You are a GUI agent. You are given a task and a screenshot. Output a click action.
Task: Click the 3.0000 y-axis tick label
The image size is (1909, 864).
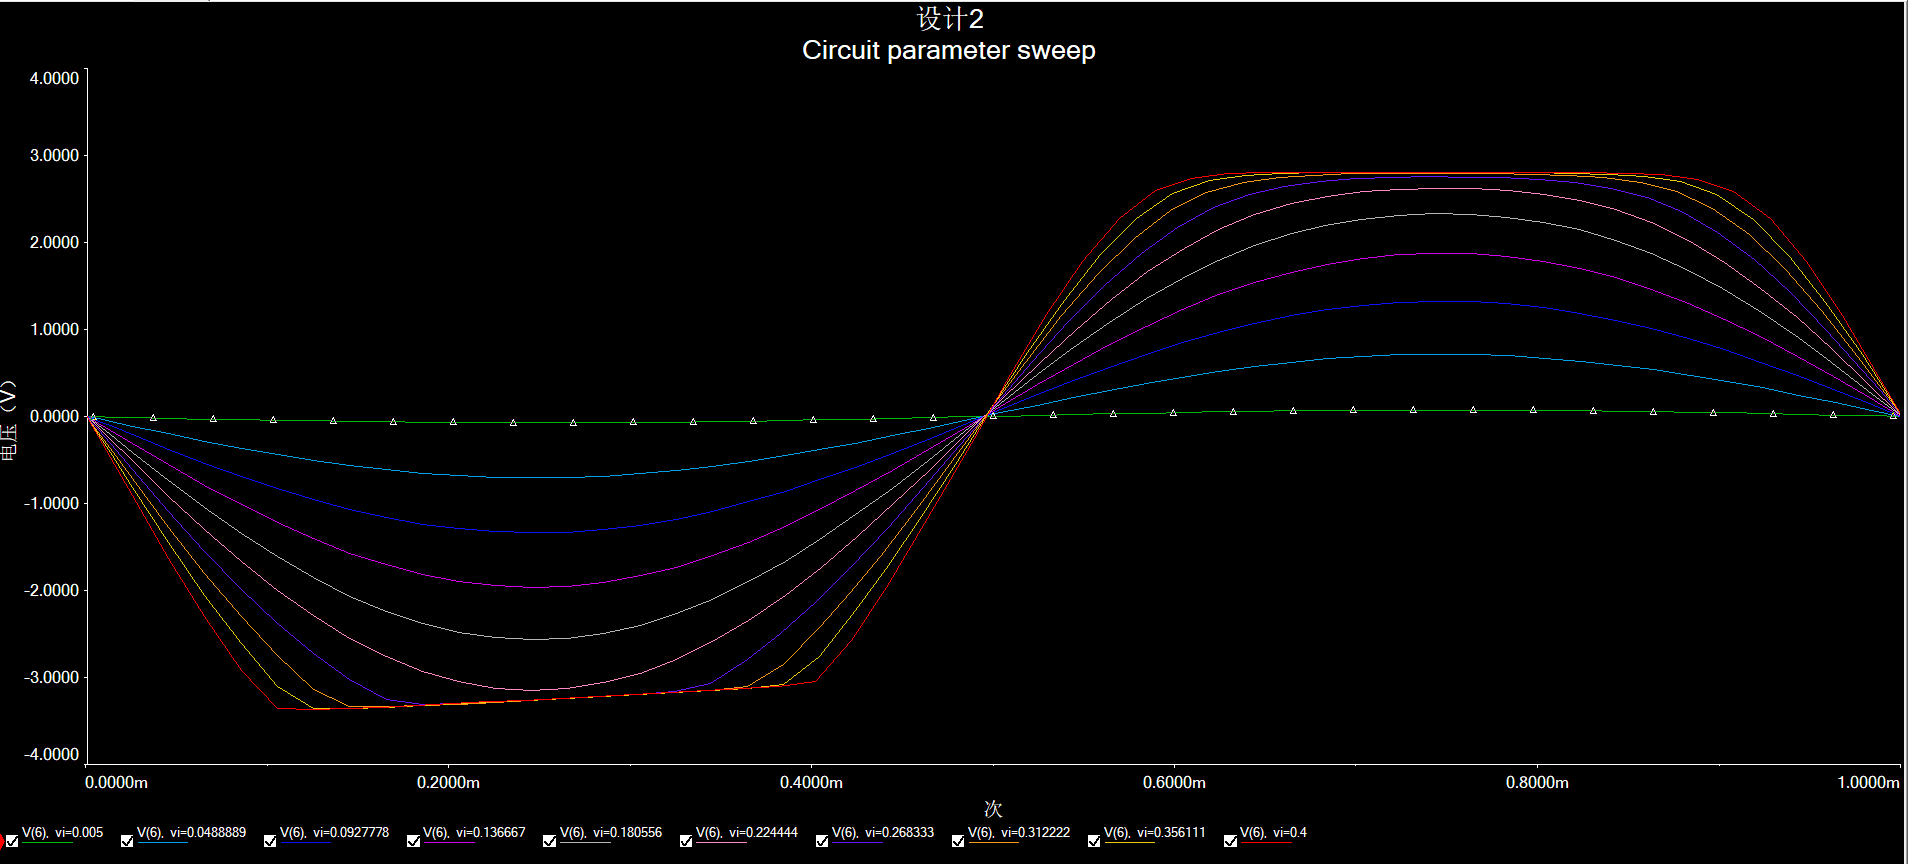click(x=54, y=155)
